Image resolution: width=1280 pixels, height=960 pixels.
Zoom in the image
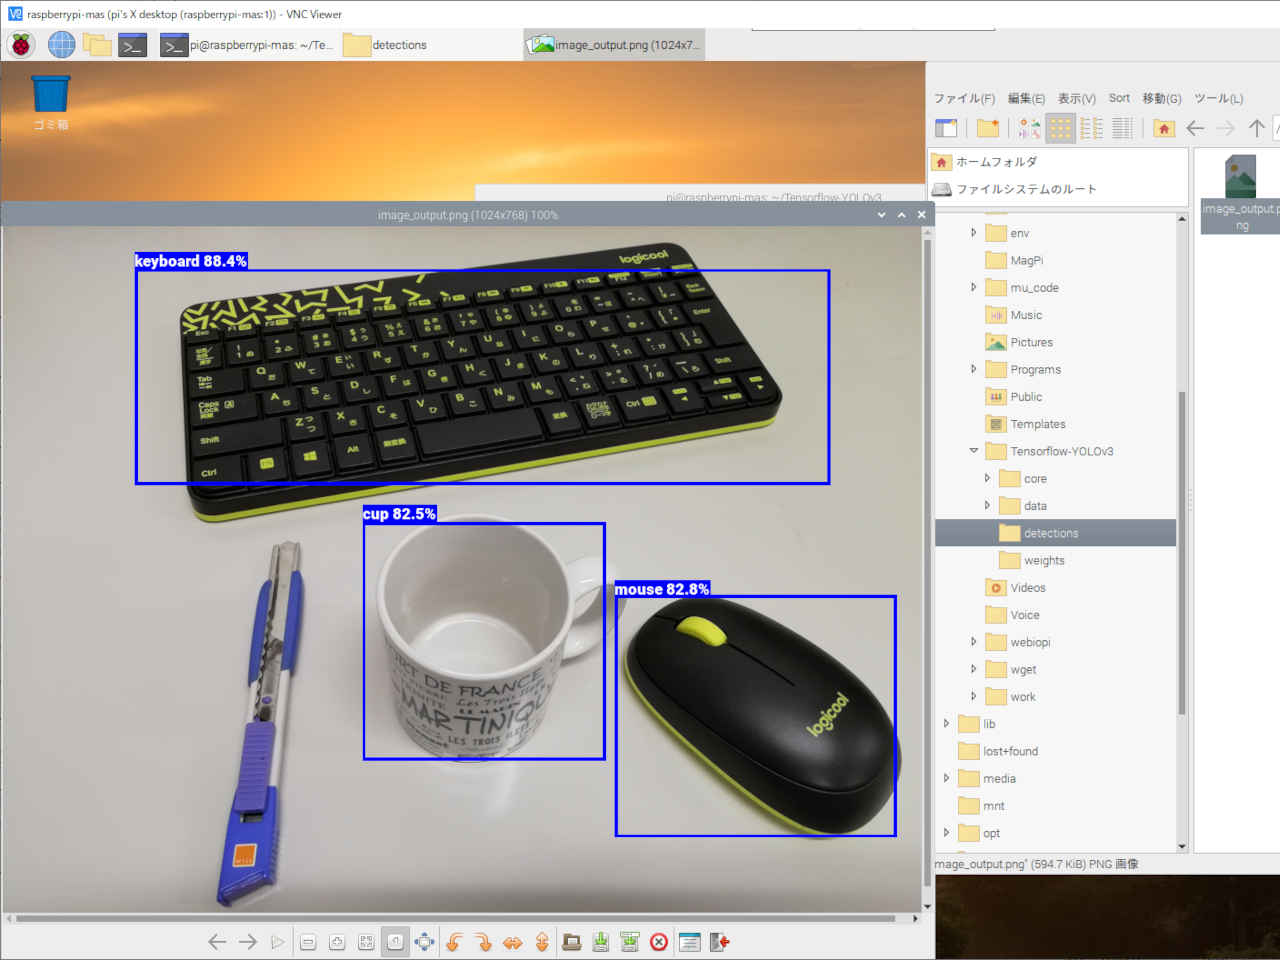[x=337, y=942]
